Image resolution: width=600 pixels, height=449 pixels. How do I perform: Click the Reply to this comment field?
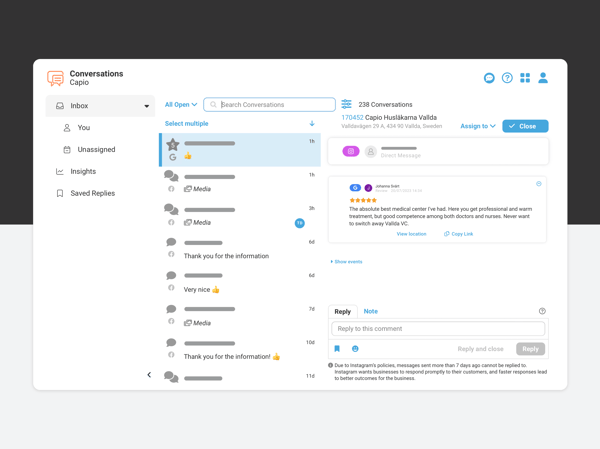pyautogui.click(x=438, y=328)
